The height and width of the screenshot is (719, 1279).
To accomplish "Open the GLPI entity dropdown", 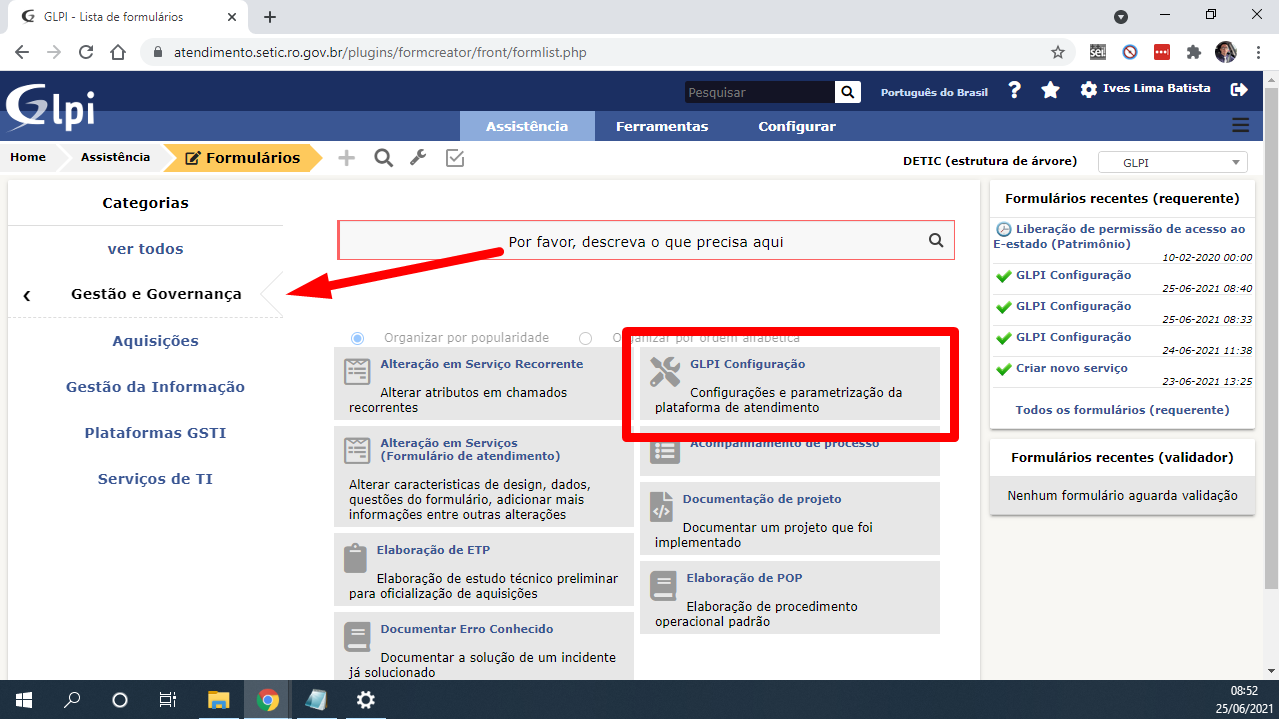I will [x=1173, y=162].
